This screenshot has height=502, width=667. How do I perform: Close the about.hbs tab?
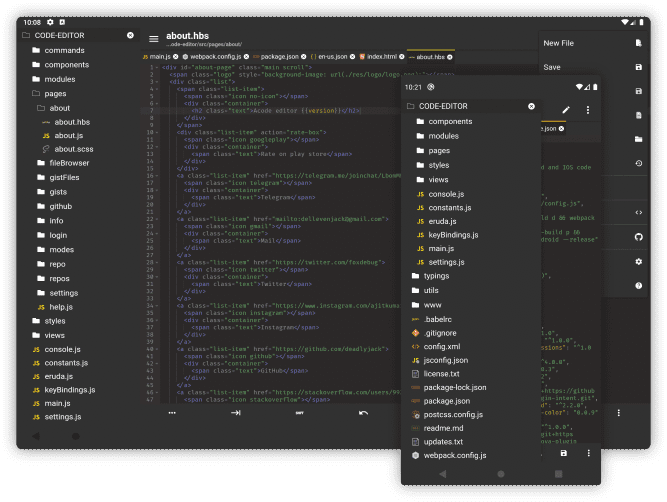pyautogui.click(x=450, y=57)
